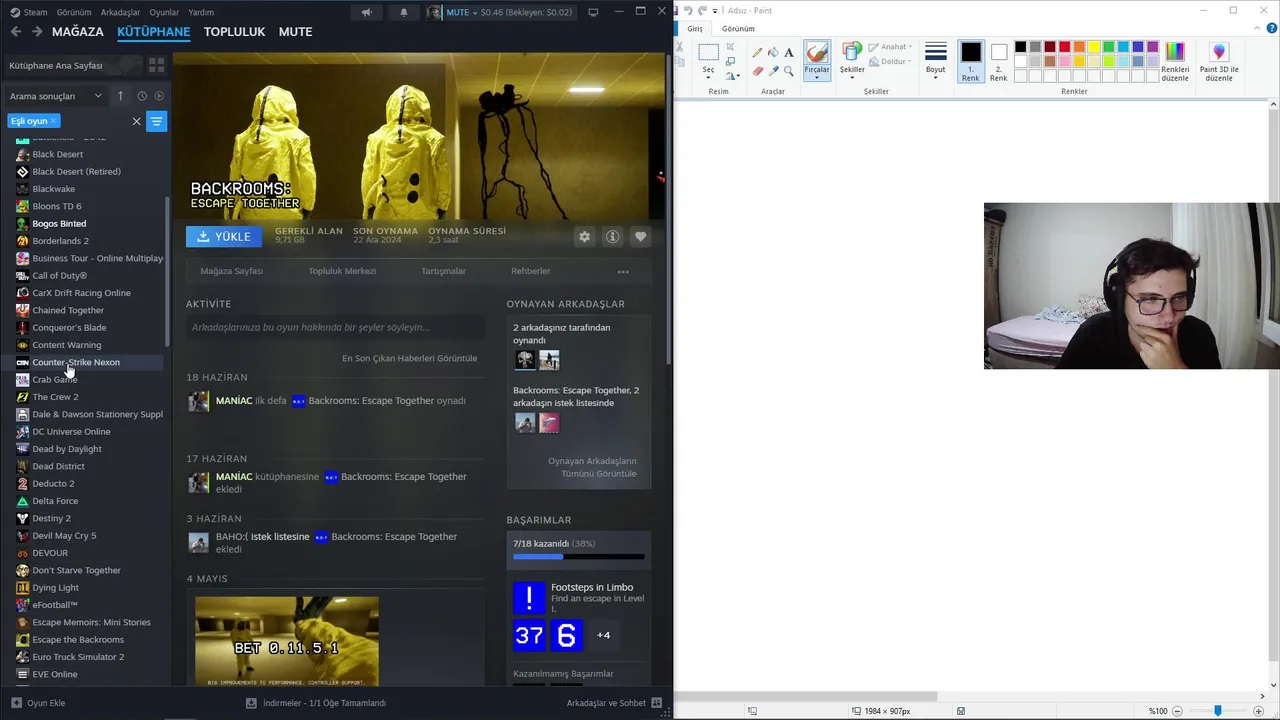Open Oyunlar menu in Steam
The image size is (1280, 720).
pyautogui.click(x=164, y=12)
